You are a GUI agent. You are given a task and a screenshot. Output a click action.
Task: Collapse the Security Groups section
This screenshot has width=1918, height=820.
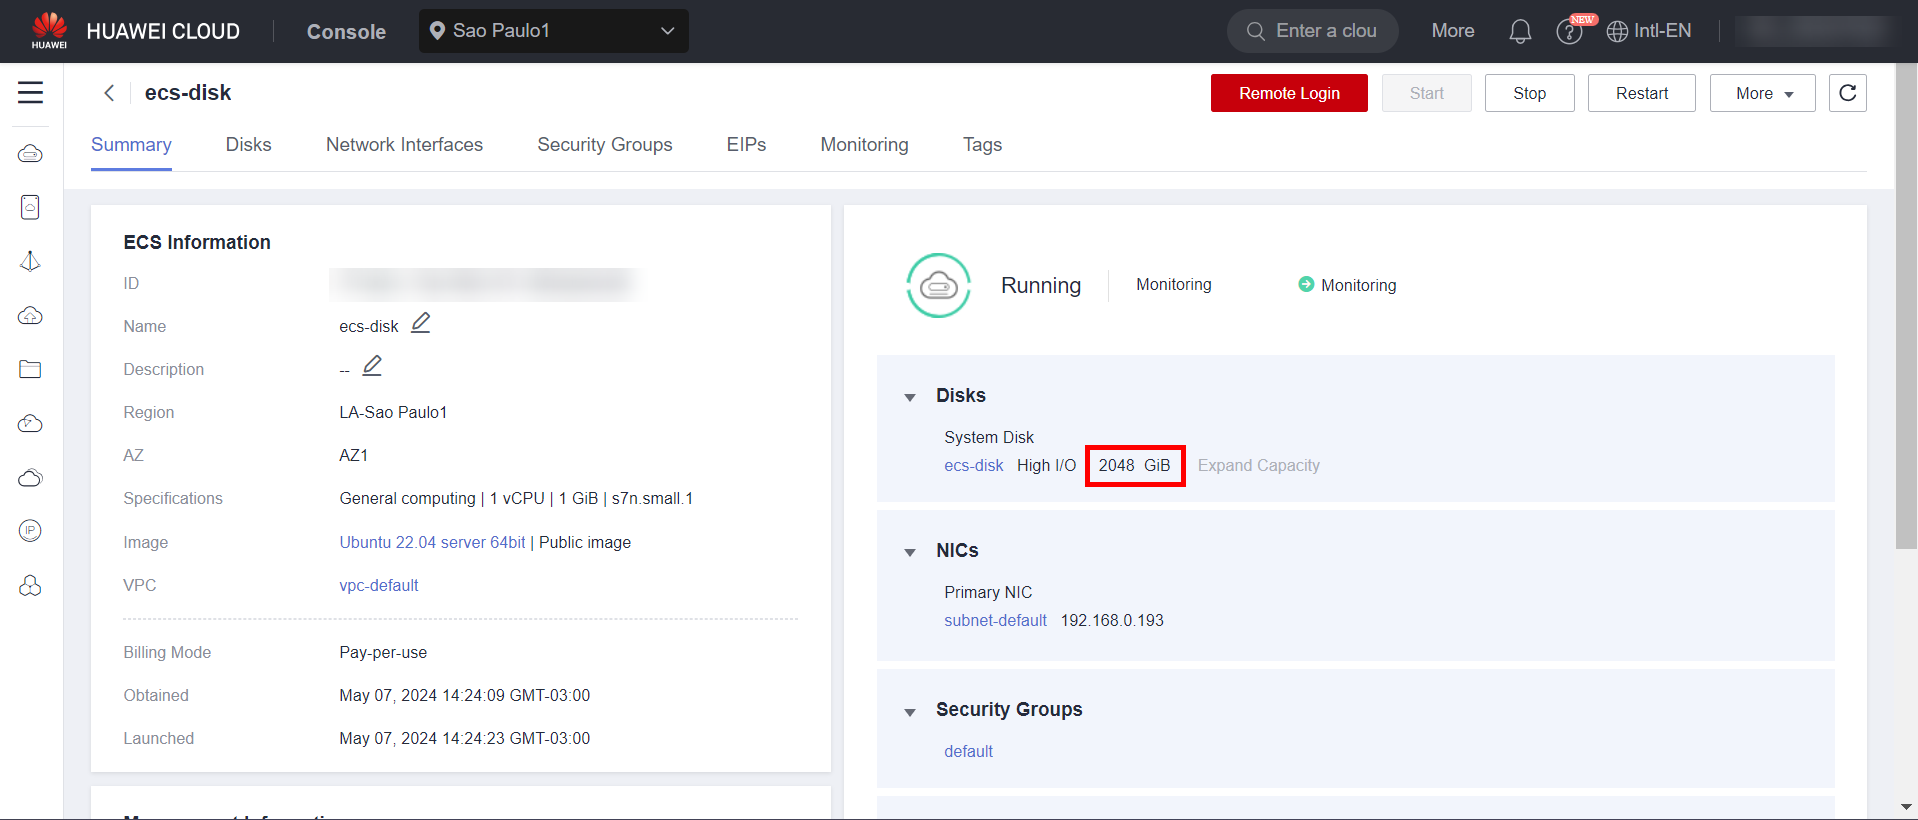pos(910,712)
